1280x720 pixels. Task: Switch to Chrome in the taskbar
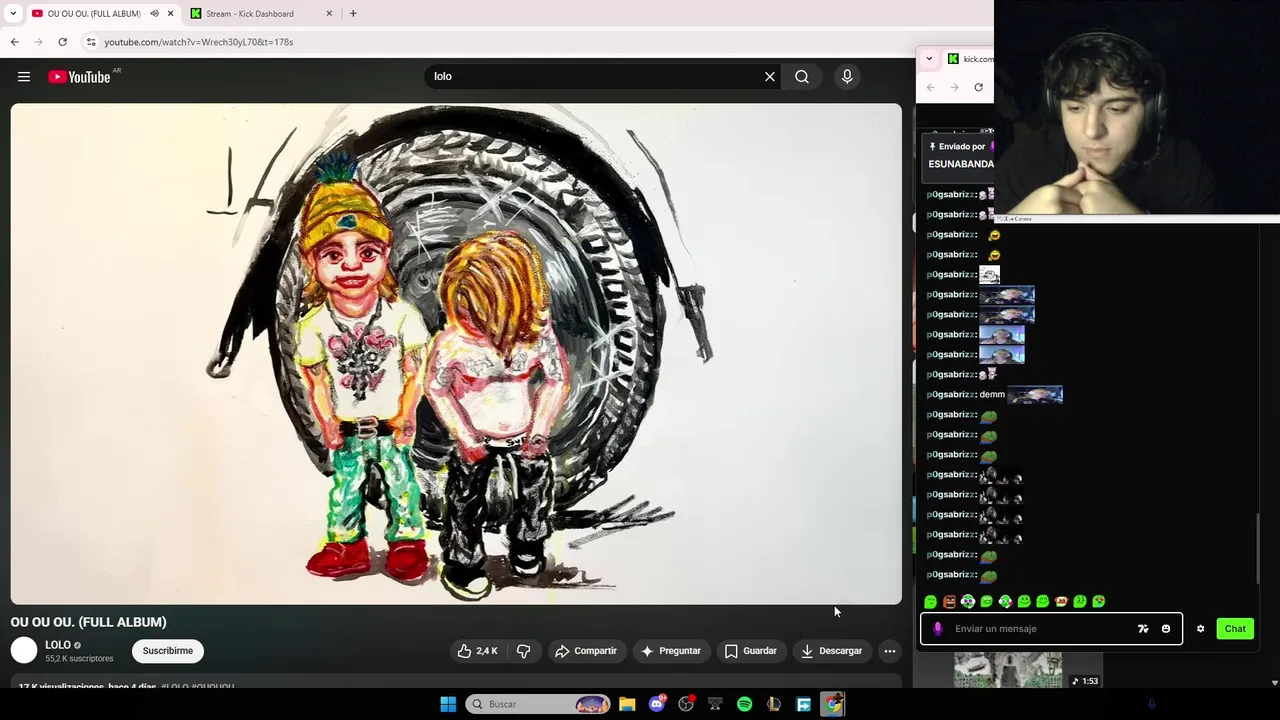[x=832, y=704]
